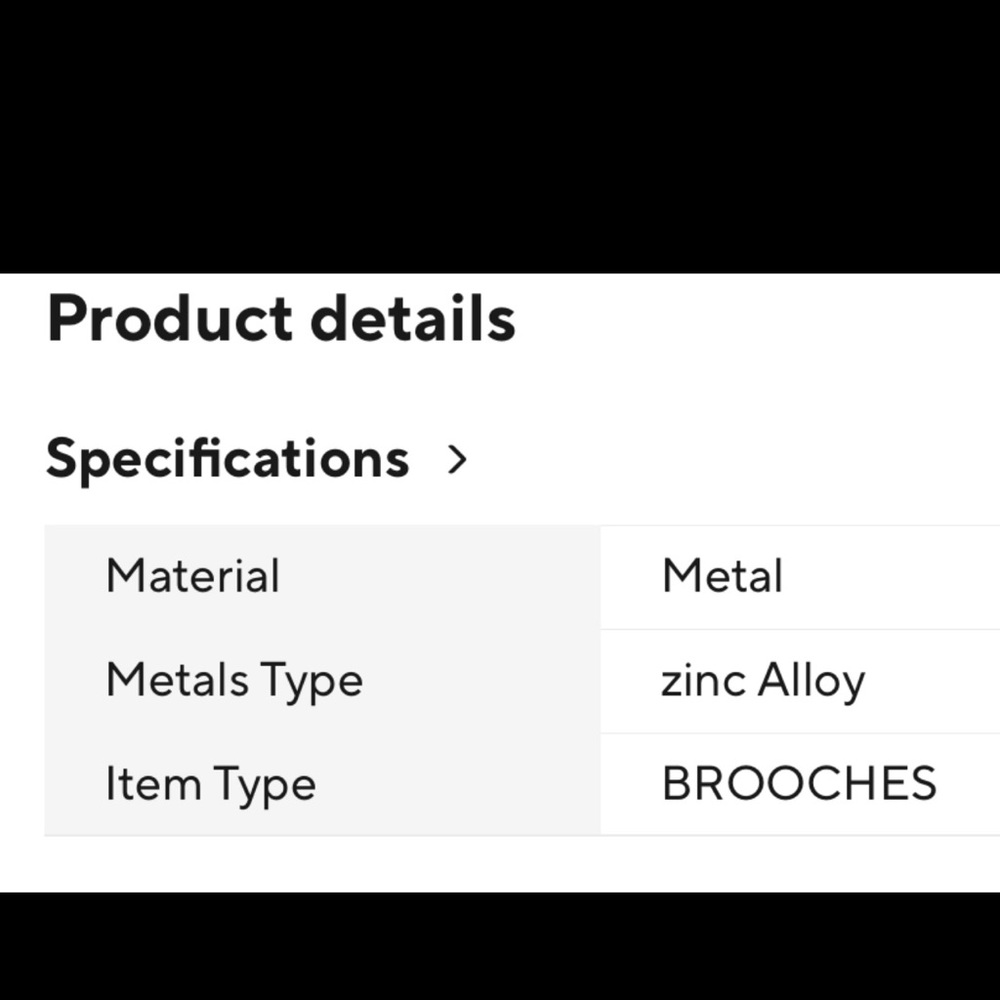Click the word 'Item' in Item Type
This screenshot has height=1000, width=1000.
[139, 785]
